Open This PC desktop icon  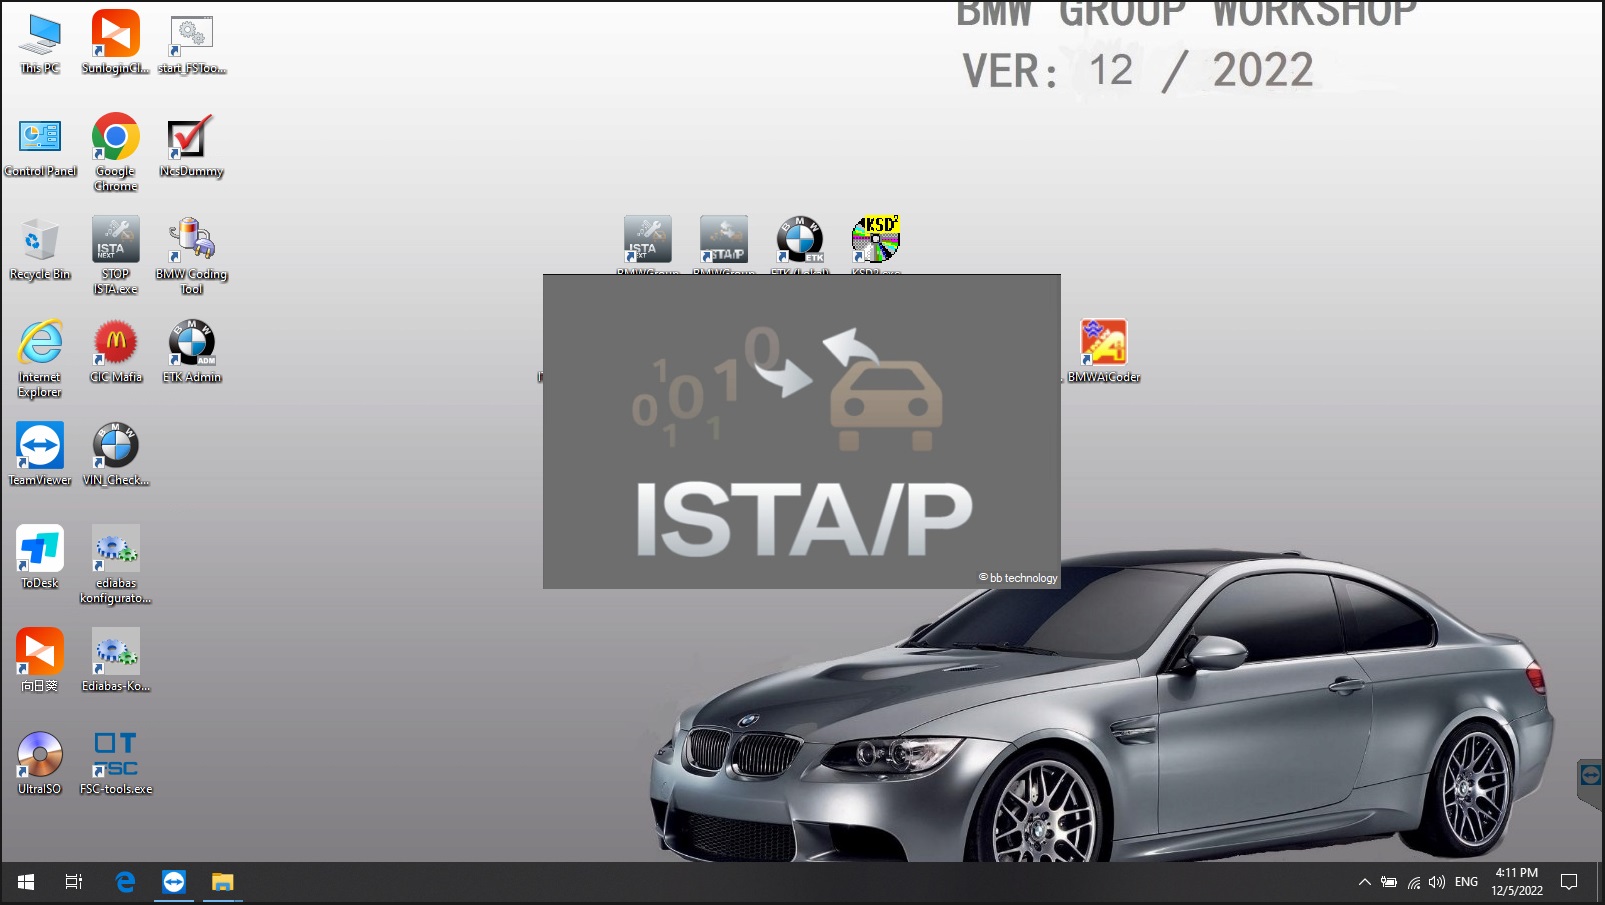40,44
